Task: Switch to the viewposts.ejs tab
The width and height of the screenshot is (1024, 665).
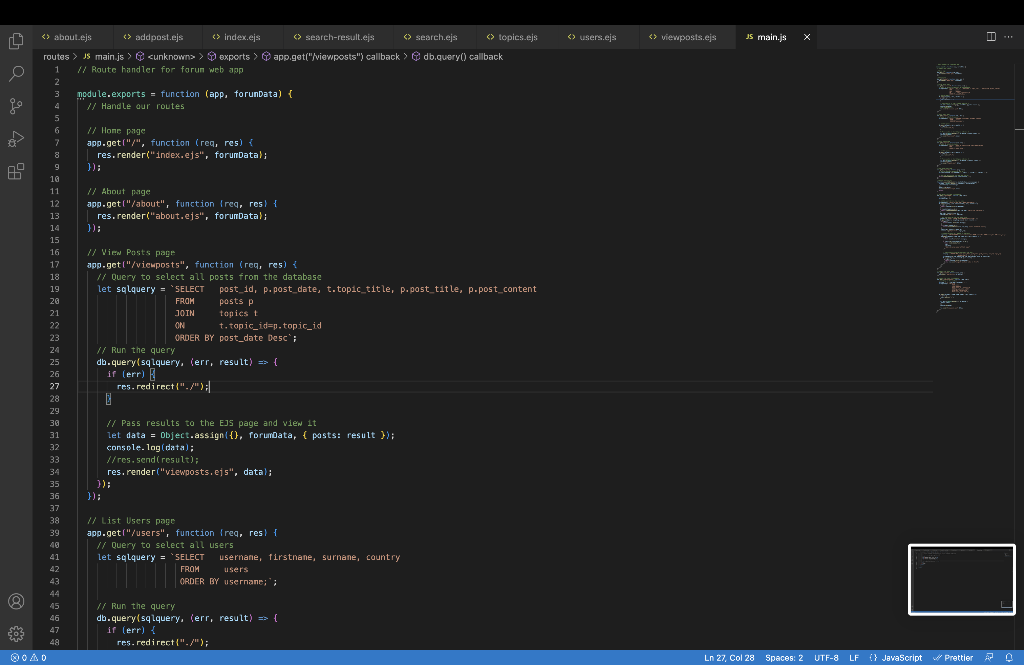Action: (x=682, y=37)
